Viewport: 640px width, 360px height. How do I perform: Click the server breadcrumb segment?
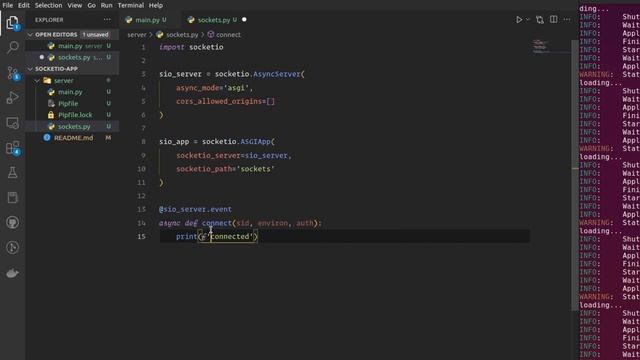137,35
